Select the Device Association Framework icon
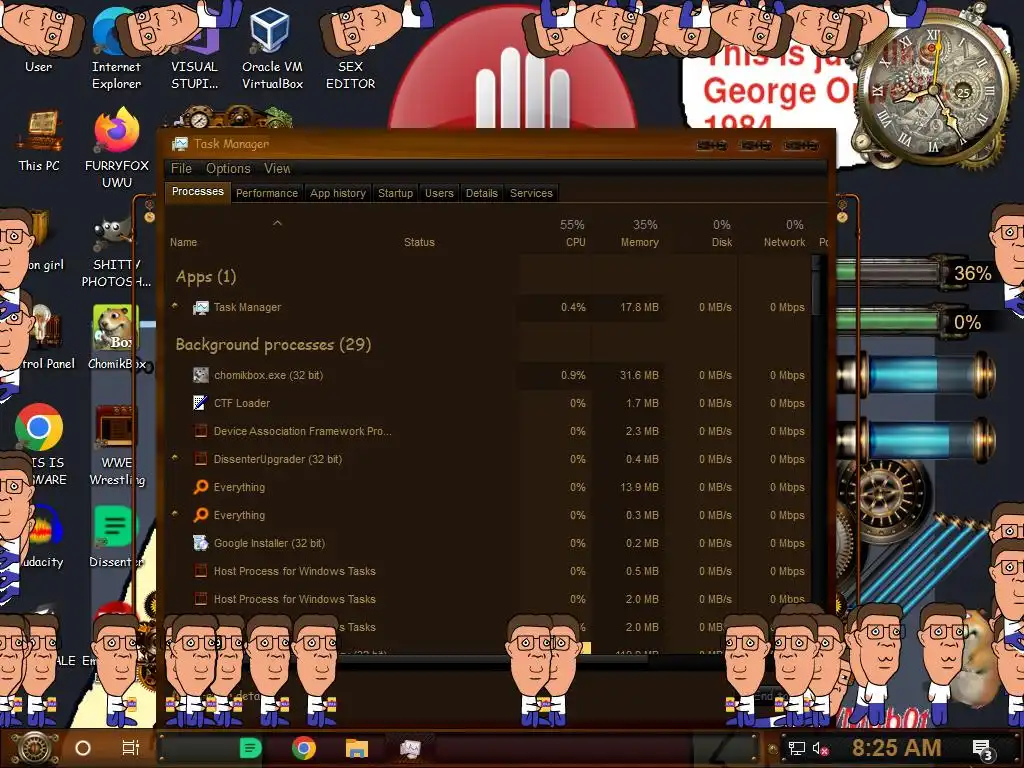The height and width of the screenshot is (768, 1024). (x=200, y=431)
